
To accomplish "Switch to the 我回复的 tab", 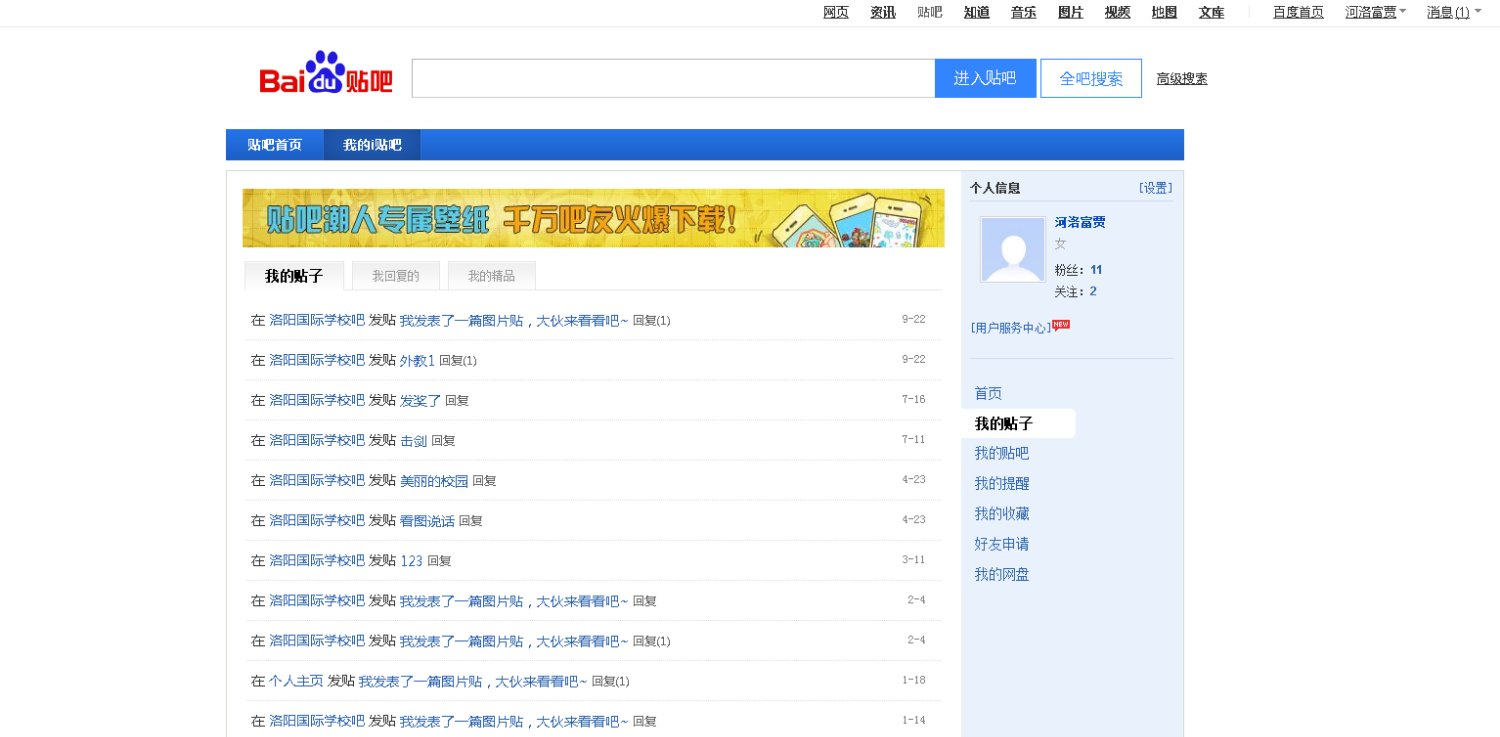I will click(396, 276).
